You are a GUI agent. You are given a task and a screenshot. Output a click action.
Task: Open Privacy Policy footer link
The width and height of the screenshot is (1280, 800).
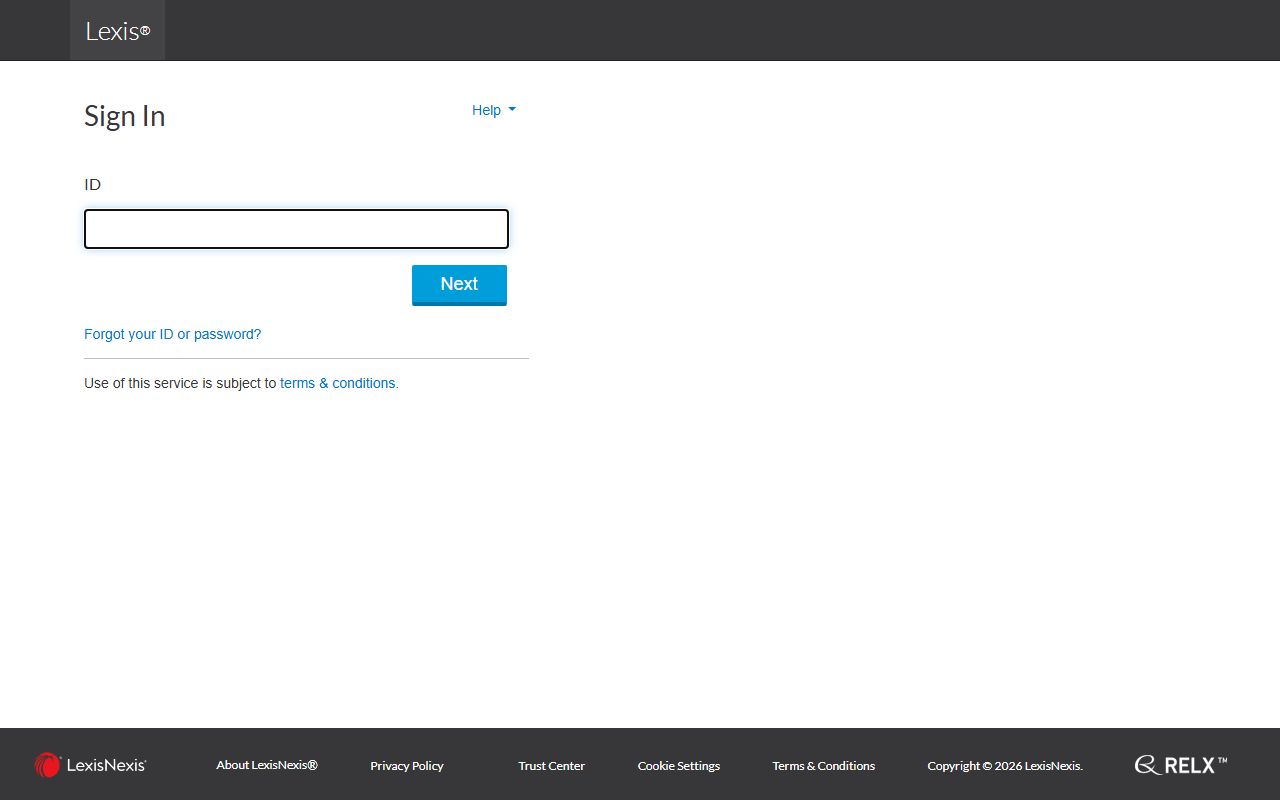click(x=407, y=766)
